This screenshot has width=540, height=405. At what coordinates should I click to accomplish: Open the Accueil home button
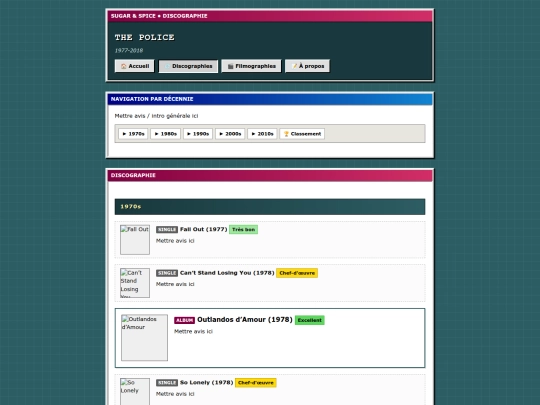tap(135, 66)
